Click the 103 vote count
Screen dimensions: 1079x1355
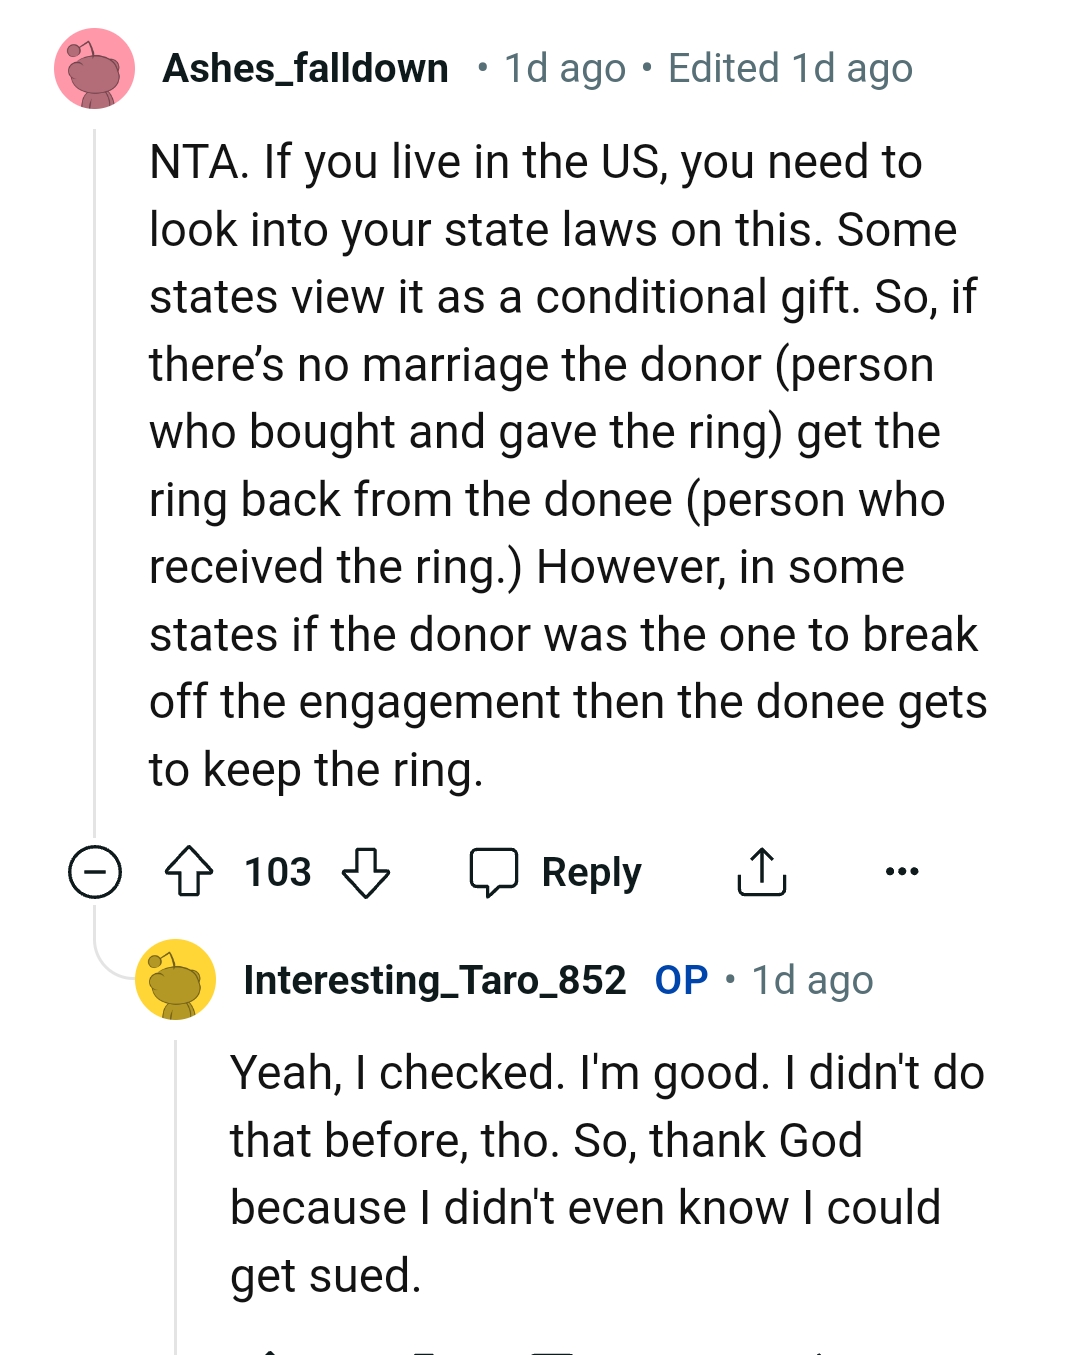278,872
